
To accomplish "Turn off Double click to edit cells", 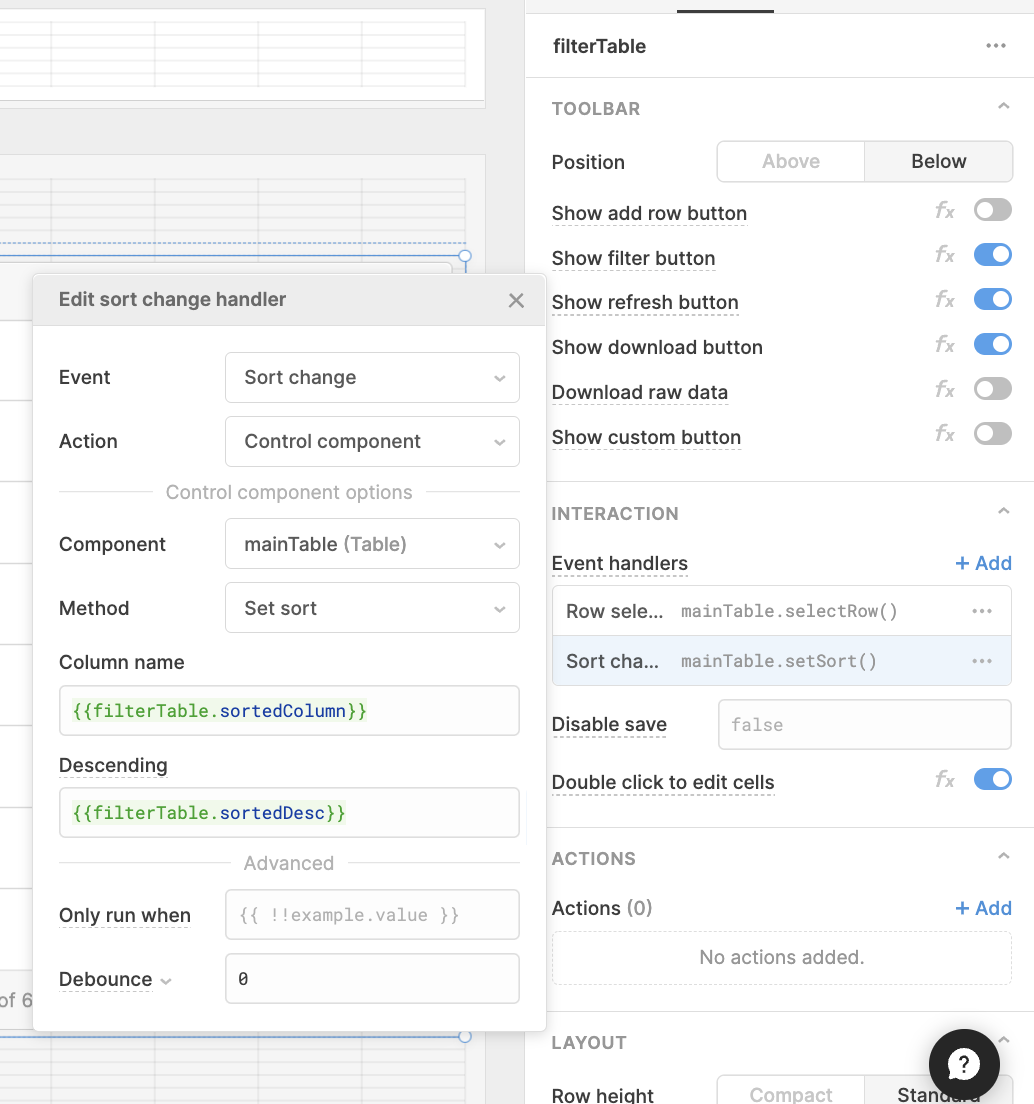I will [992, 779].
